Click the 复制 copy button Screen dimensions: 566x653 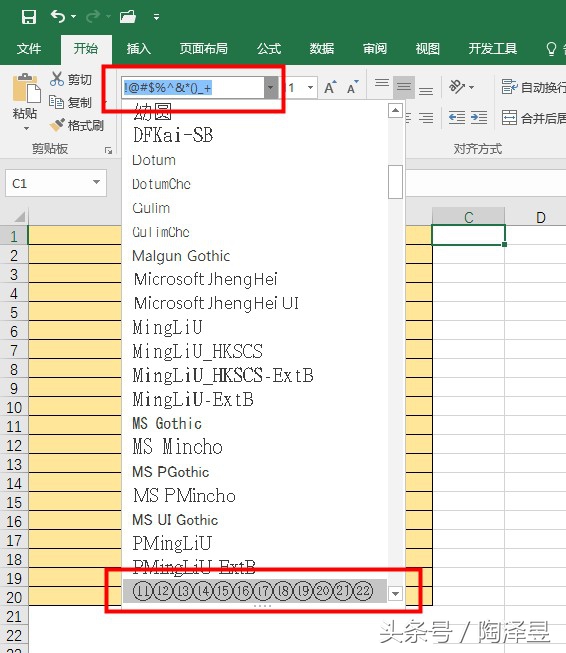click(70, 102)
